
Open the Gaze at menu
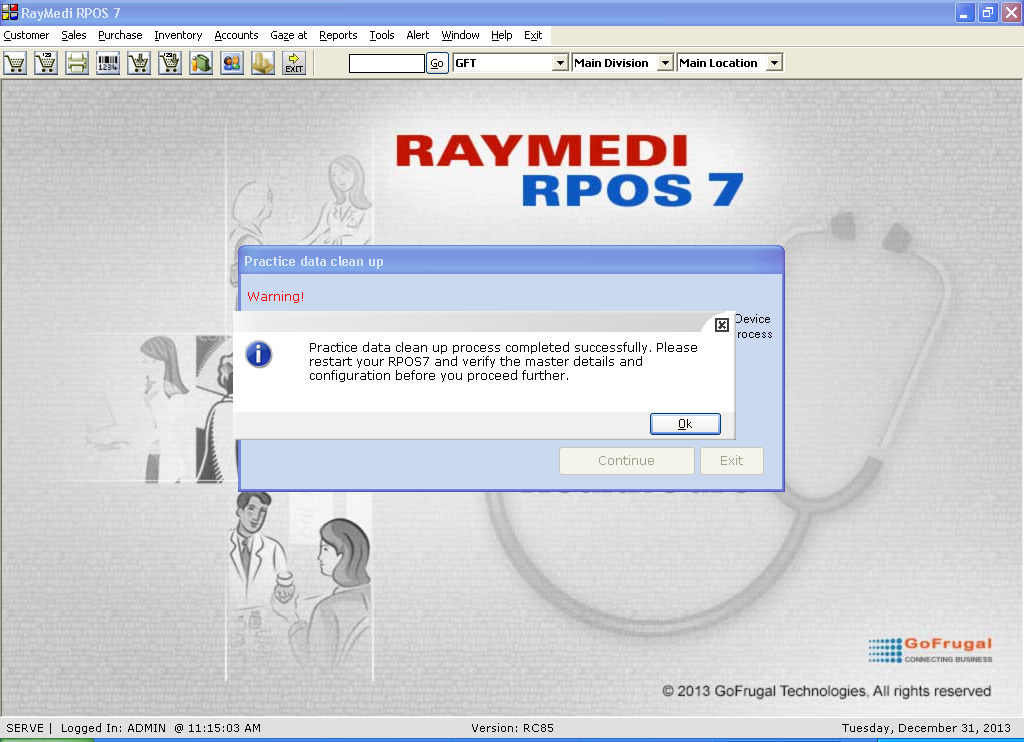(x=289, y=35)
